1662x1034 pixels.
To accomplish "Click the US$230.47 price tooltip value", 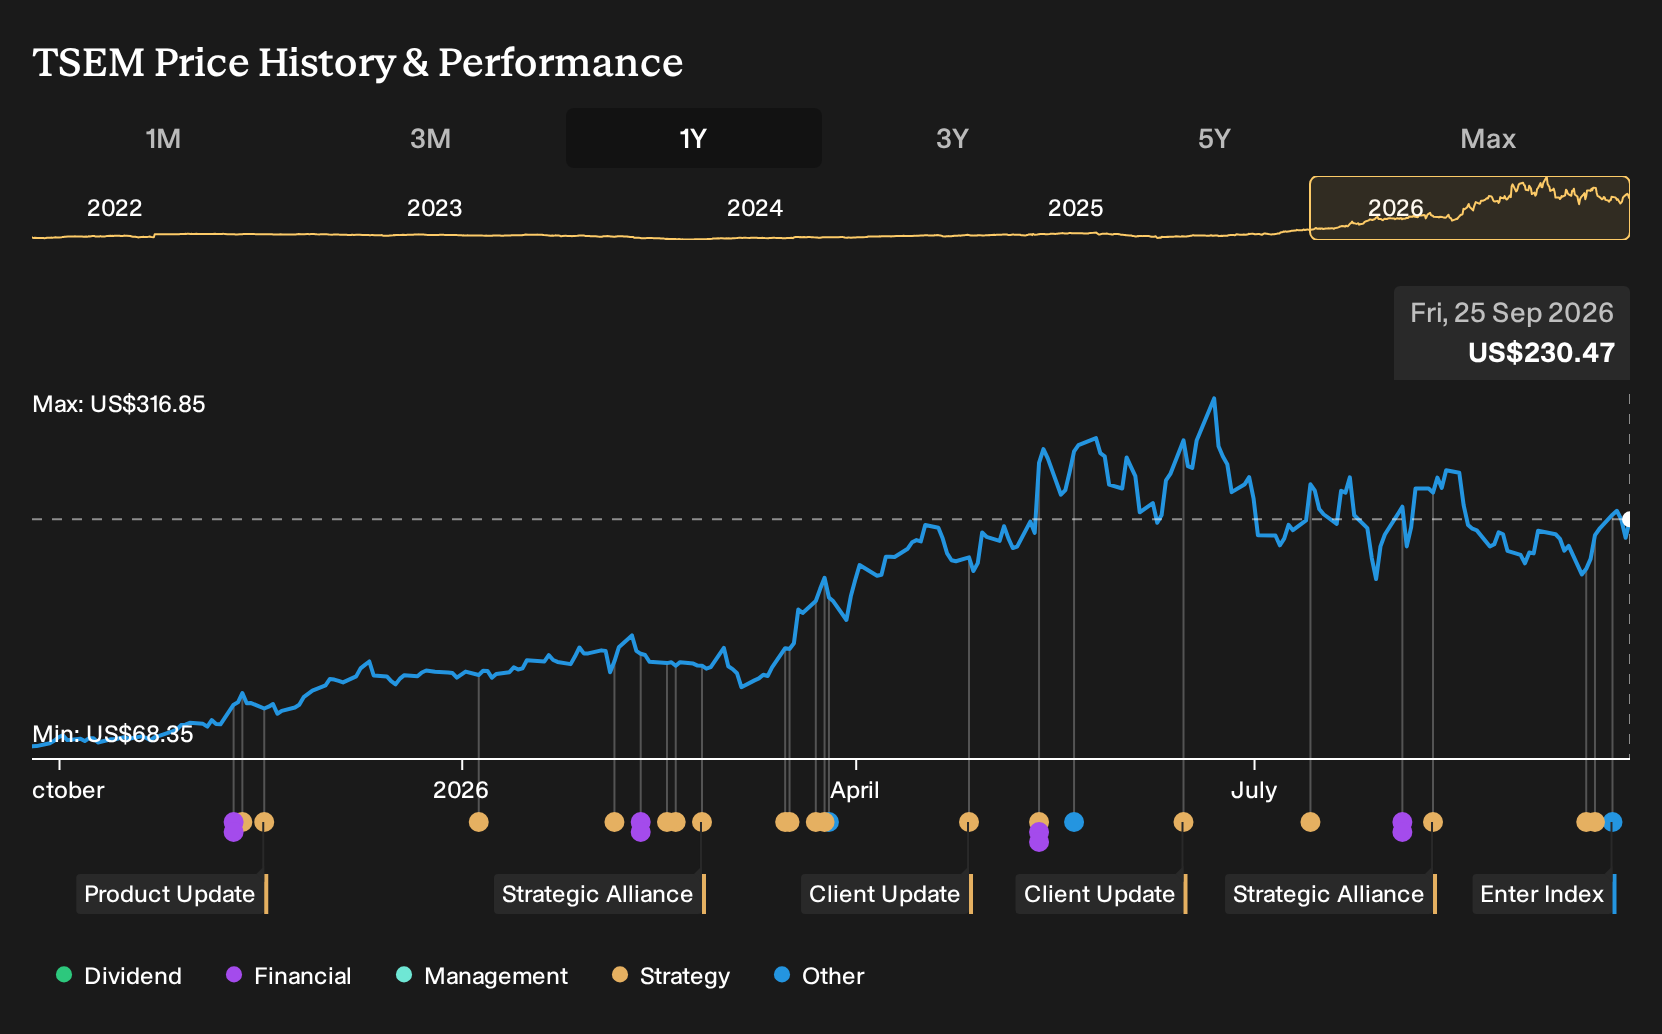I will click(1541, 353).
